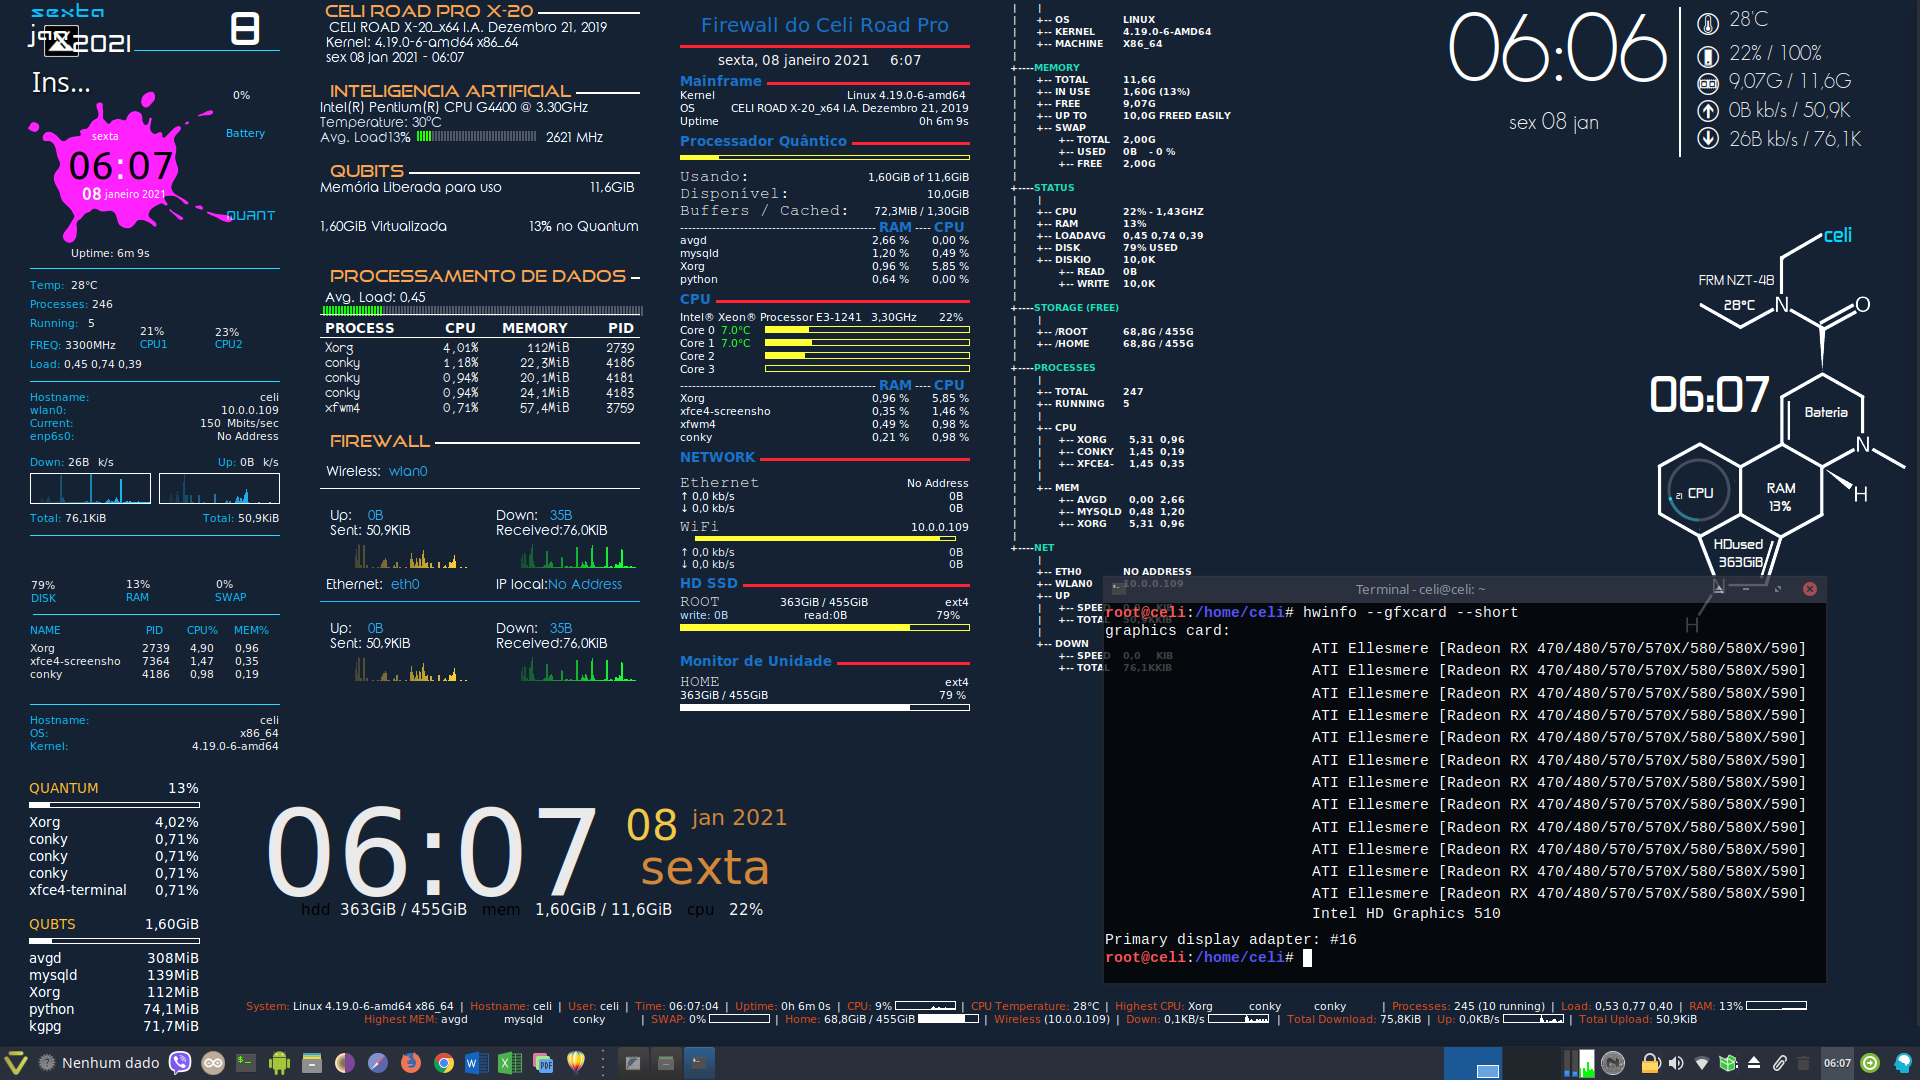Open the clipboard manager paperclip menu

[x=1780, y=1063]
